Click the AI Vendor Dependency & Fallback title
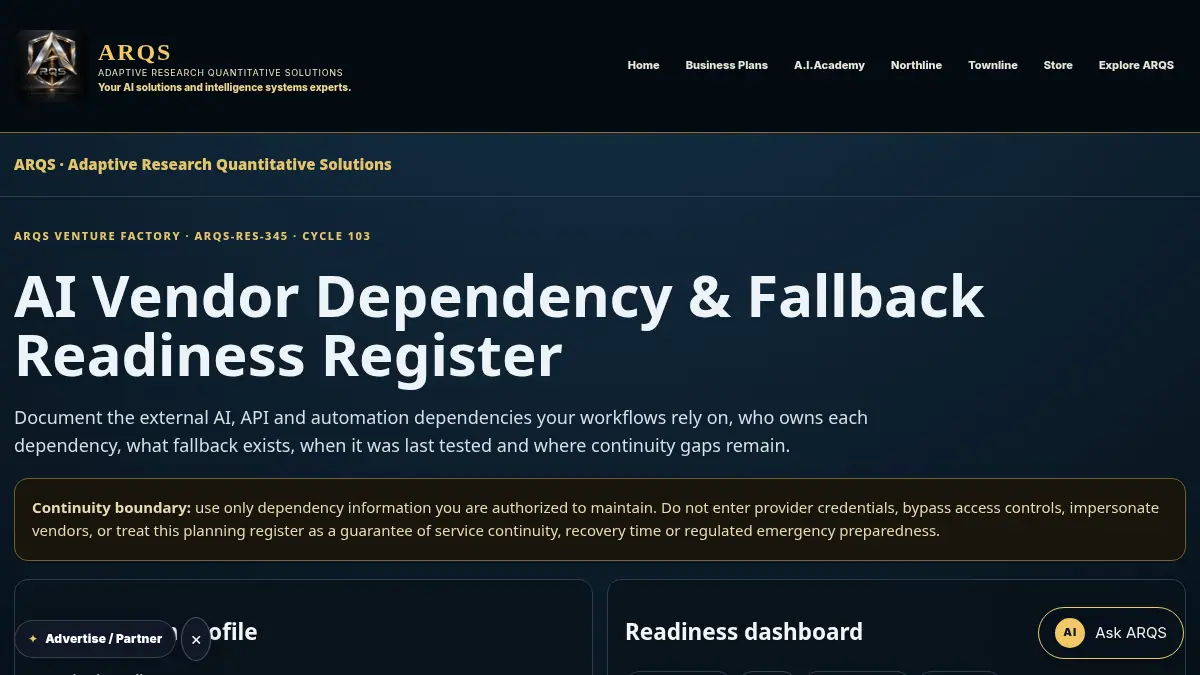The height and width of the screenshot is (675, 1200). [x=499, y=326]
